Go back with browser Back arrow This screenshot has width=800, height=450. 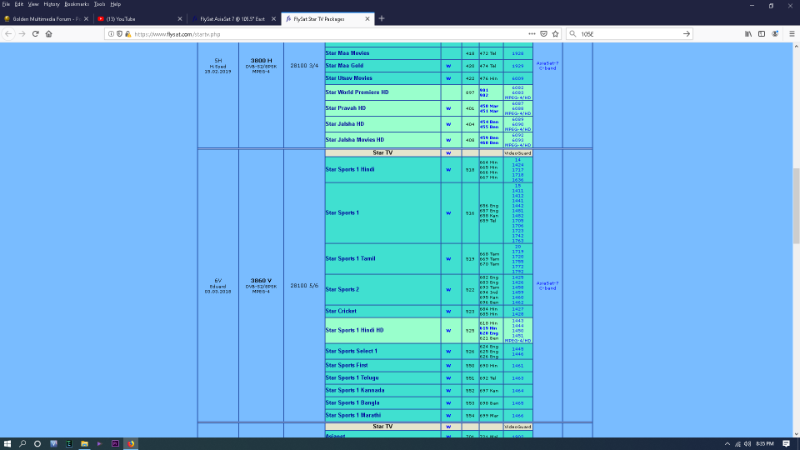9,34
